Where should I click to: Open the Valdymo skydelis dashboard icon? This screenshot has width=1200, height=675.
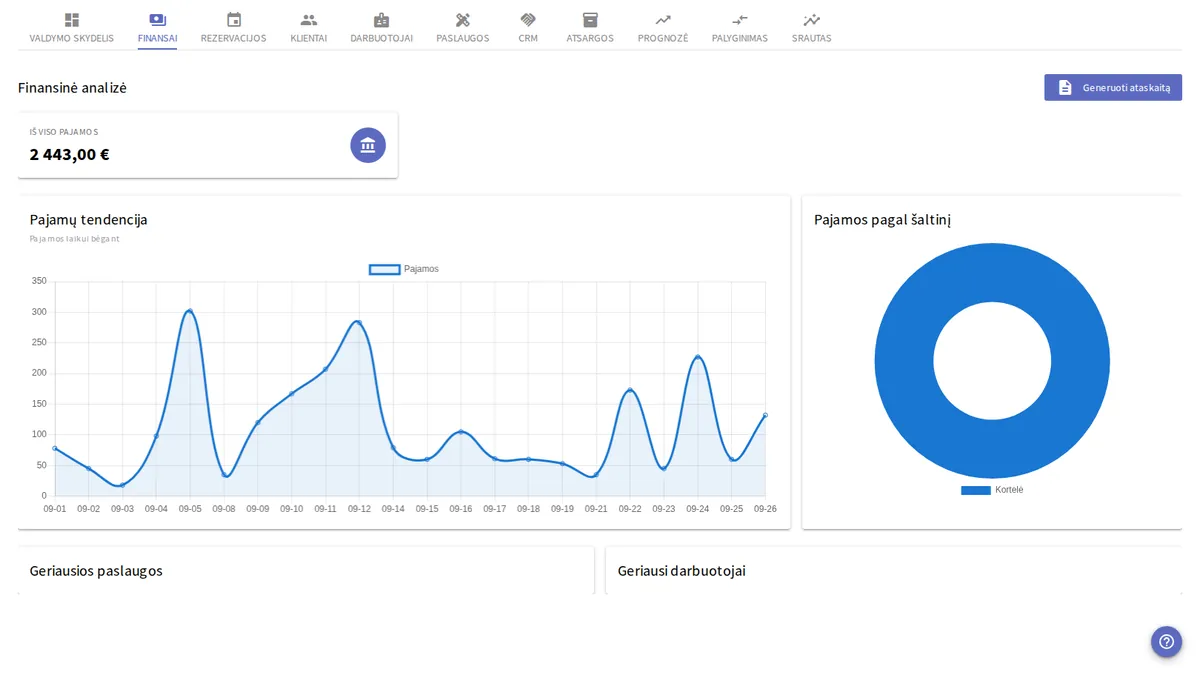pyautogui.click(x=71, y=20)
